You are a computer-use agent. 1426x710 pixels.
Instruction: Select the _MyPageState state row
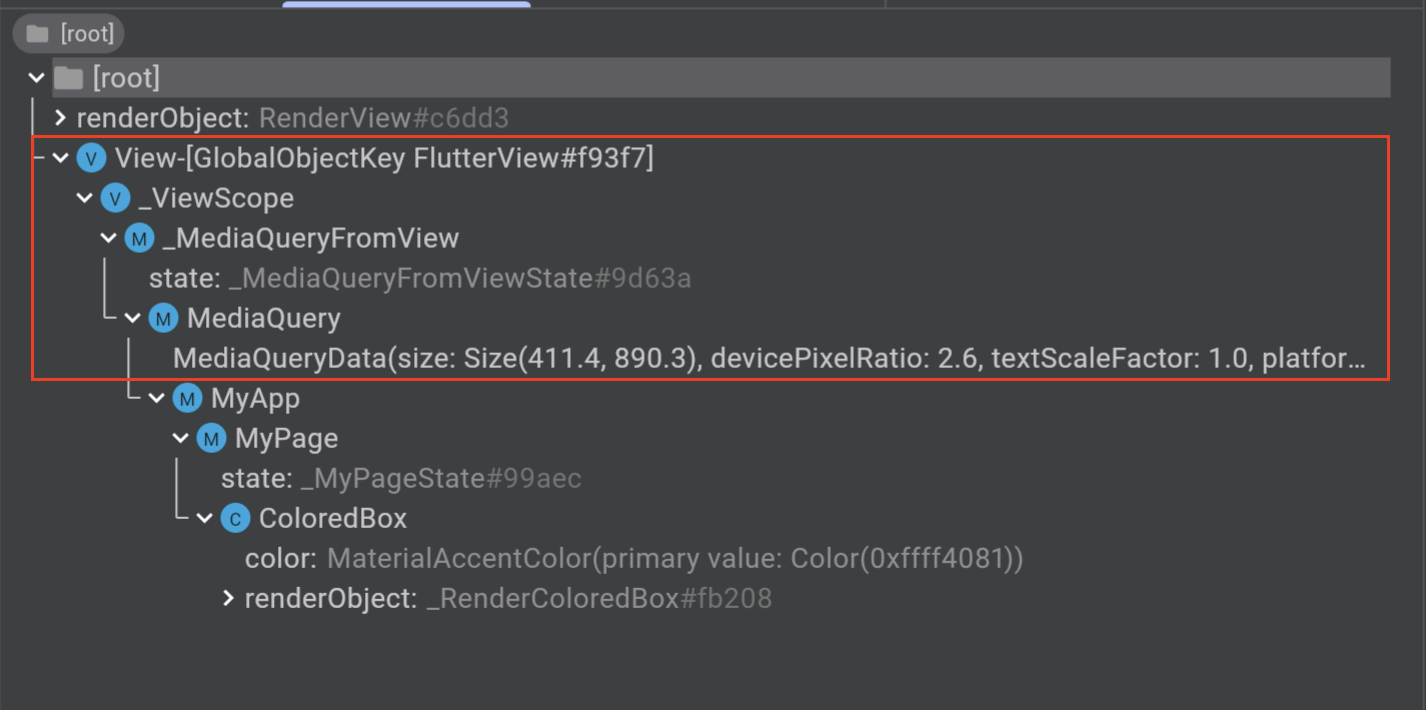coord(401,478)
